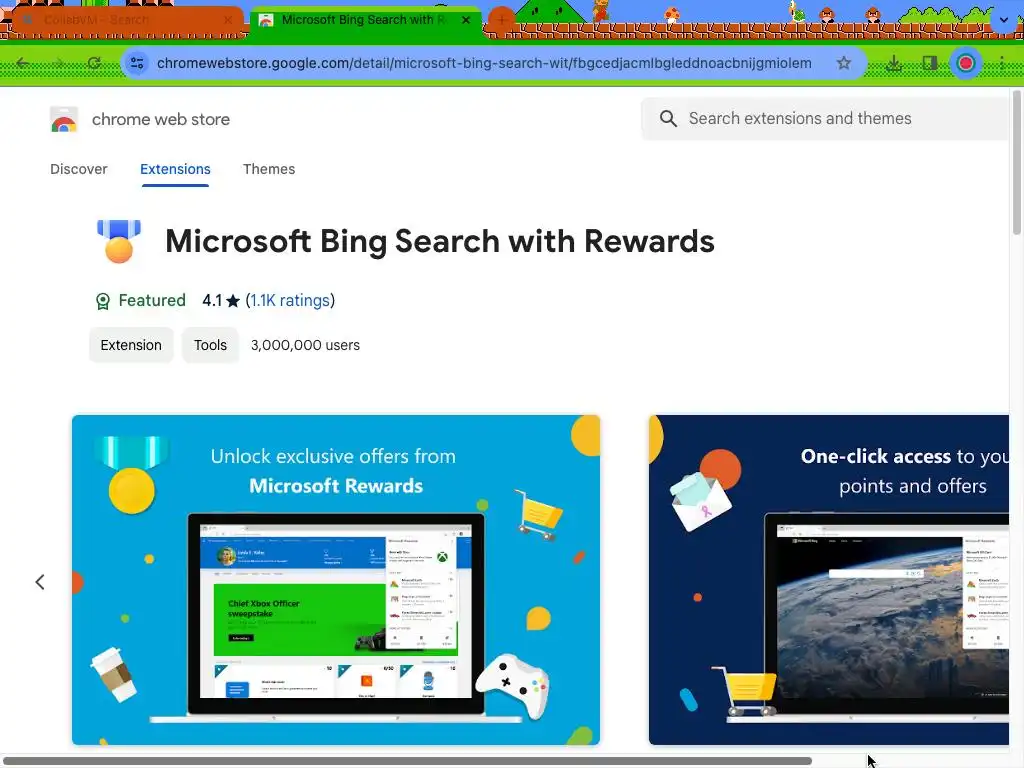Show previous screenshot with left chevron
The image size is (1024, 768).
click(40, 582)
